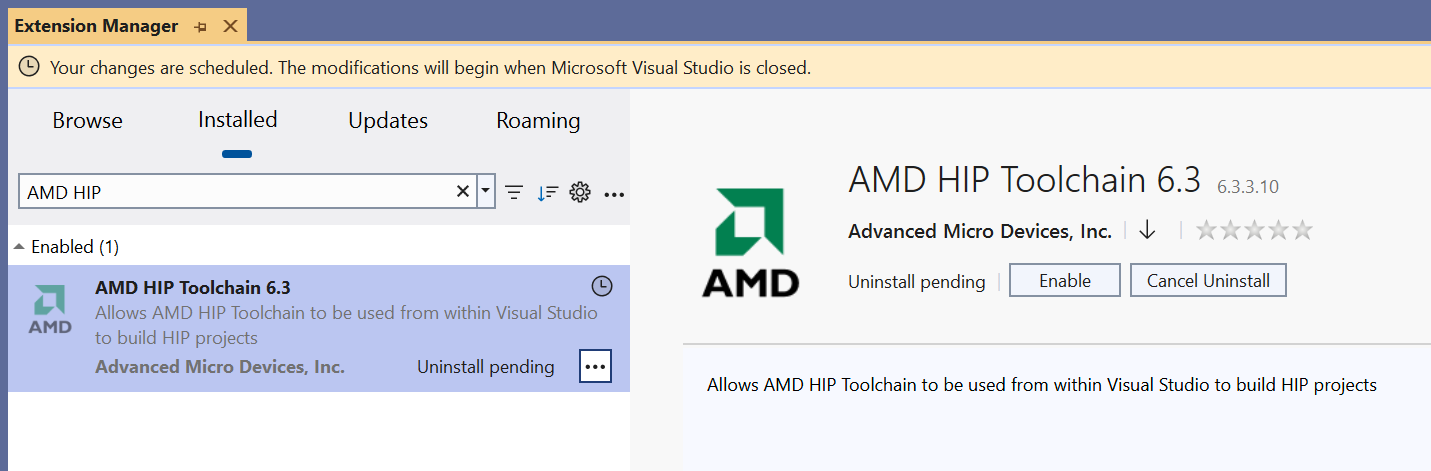The width and height of the screenshot is (1431, 471).
Task: Open the Roaming tab
Action: tap(538, 121)
